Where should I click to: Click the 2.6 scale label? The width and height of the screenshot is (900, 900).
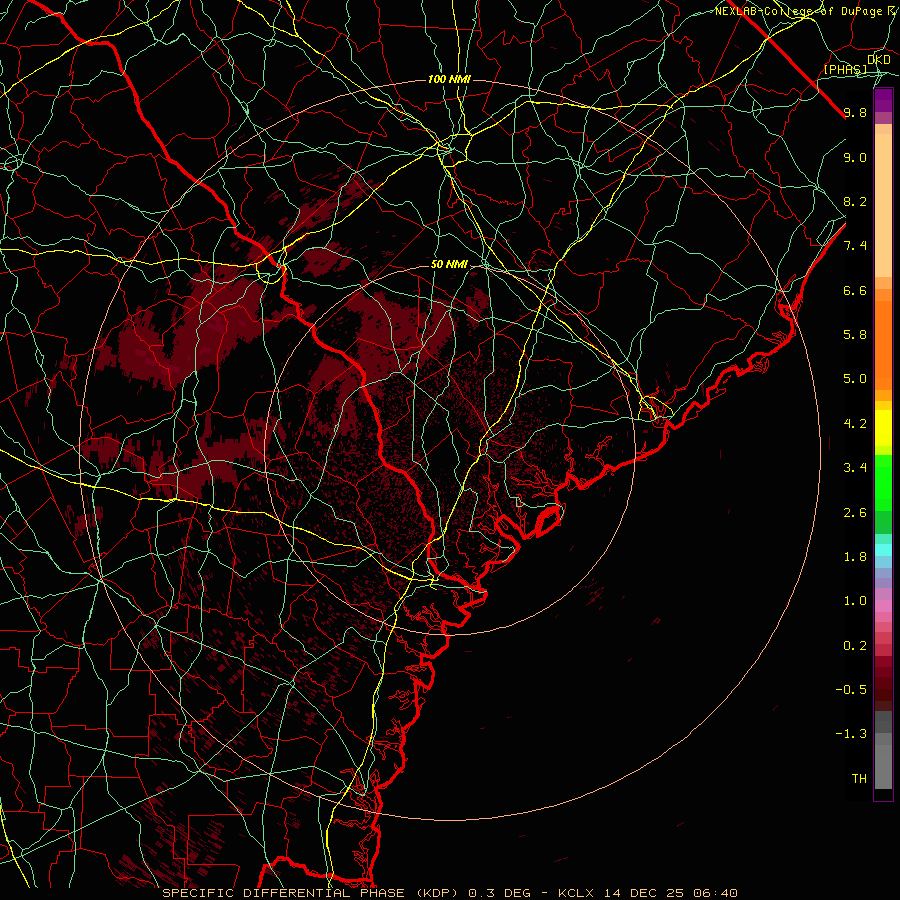coord(855,513)
